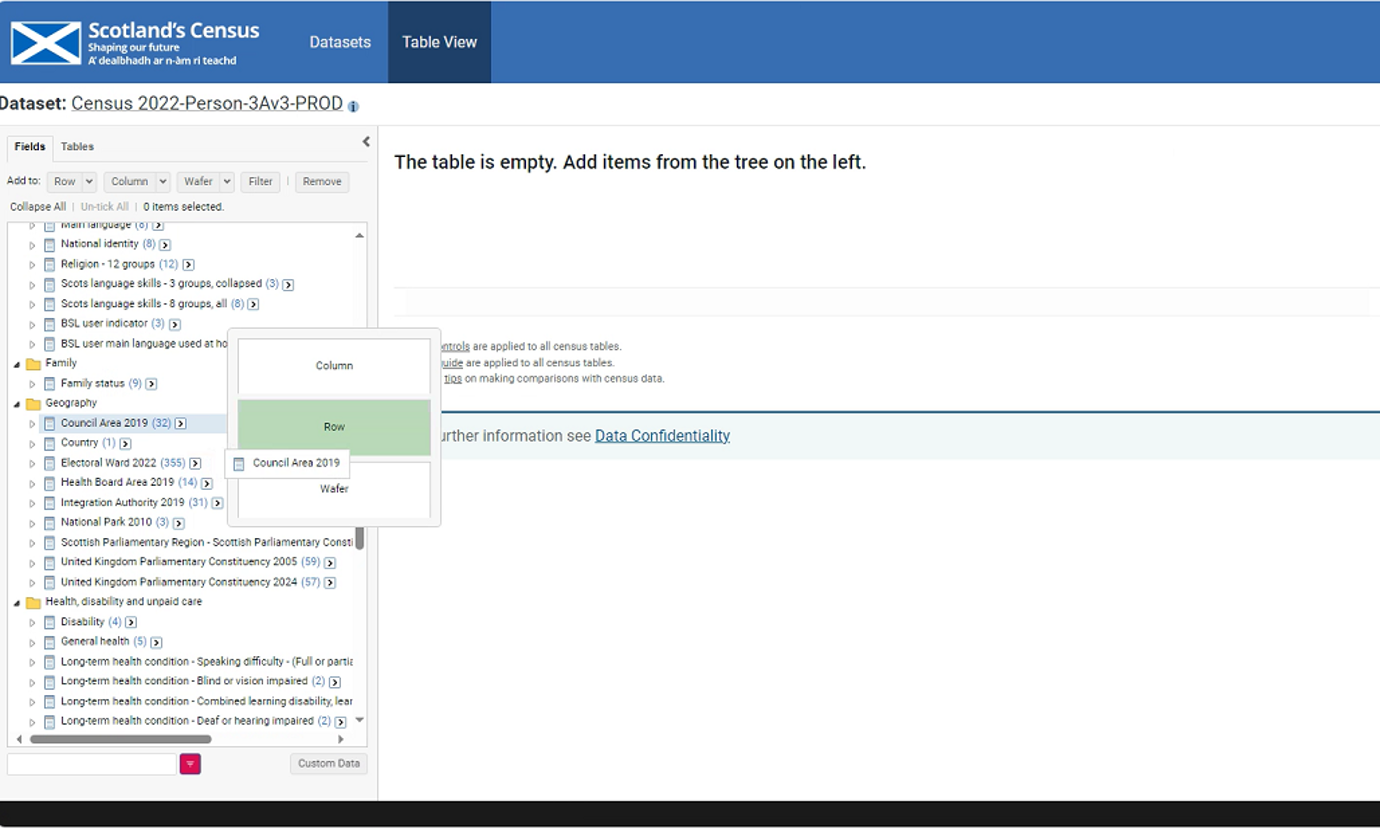Click arrow box beside Religion - 12 groups
1380x828 pixels.
[x=188, y=265]
